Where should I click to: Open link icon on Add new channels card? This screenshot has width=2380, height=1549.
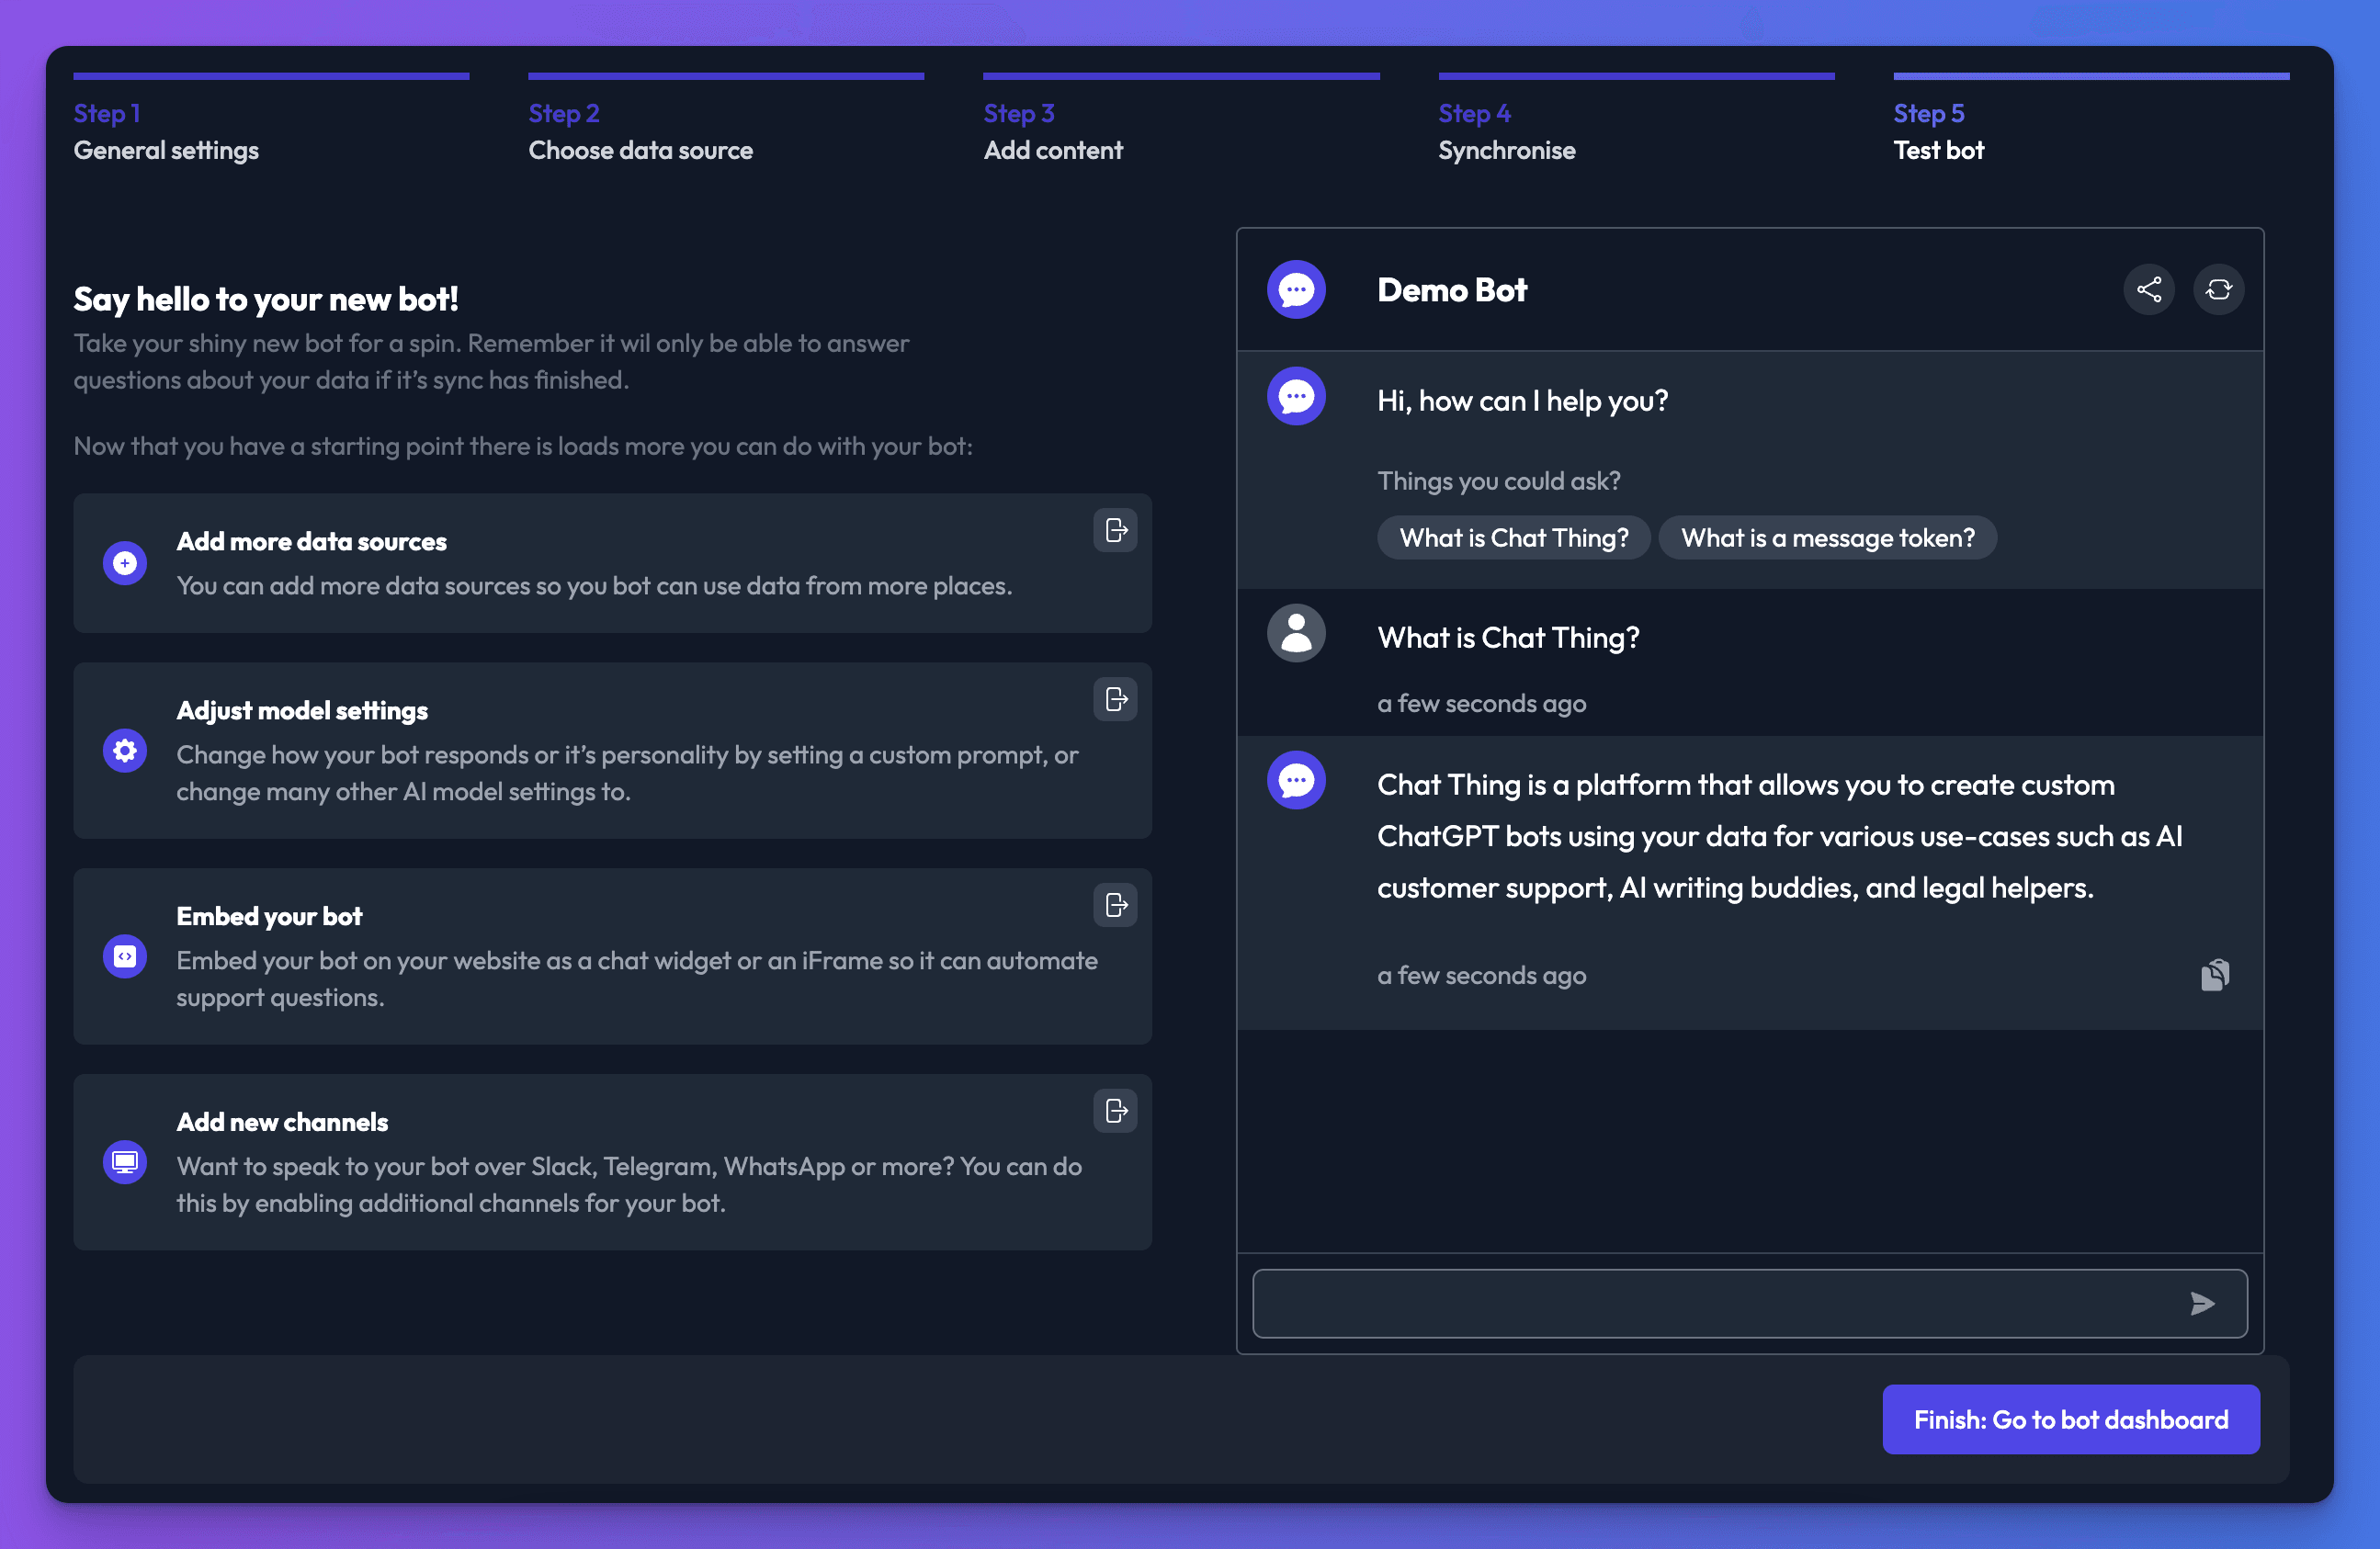tap(1115, 1111)
